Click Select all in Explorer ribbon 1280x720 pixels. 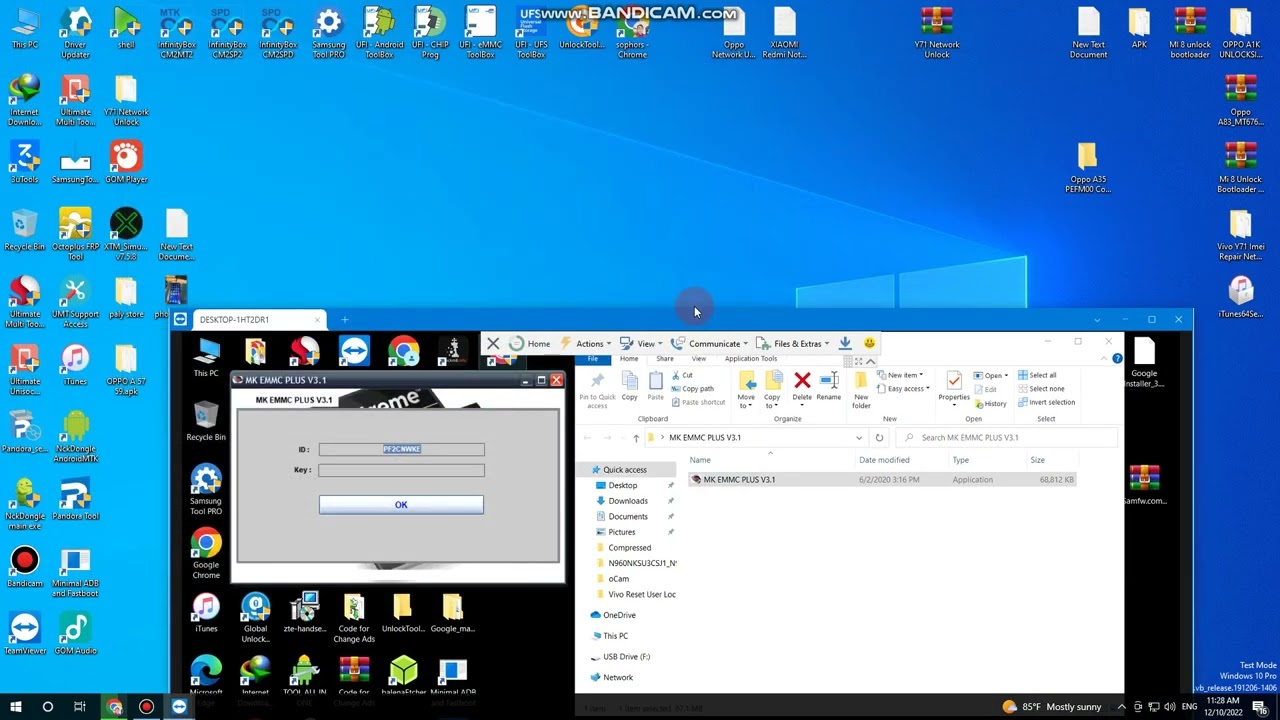coord(1037,375)
